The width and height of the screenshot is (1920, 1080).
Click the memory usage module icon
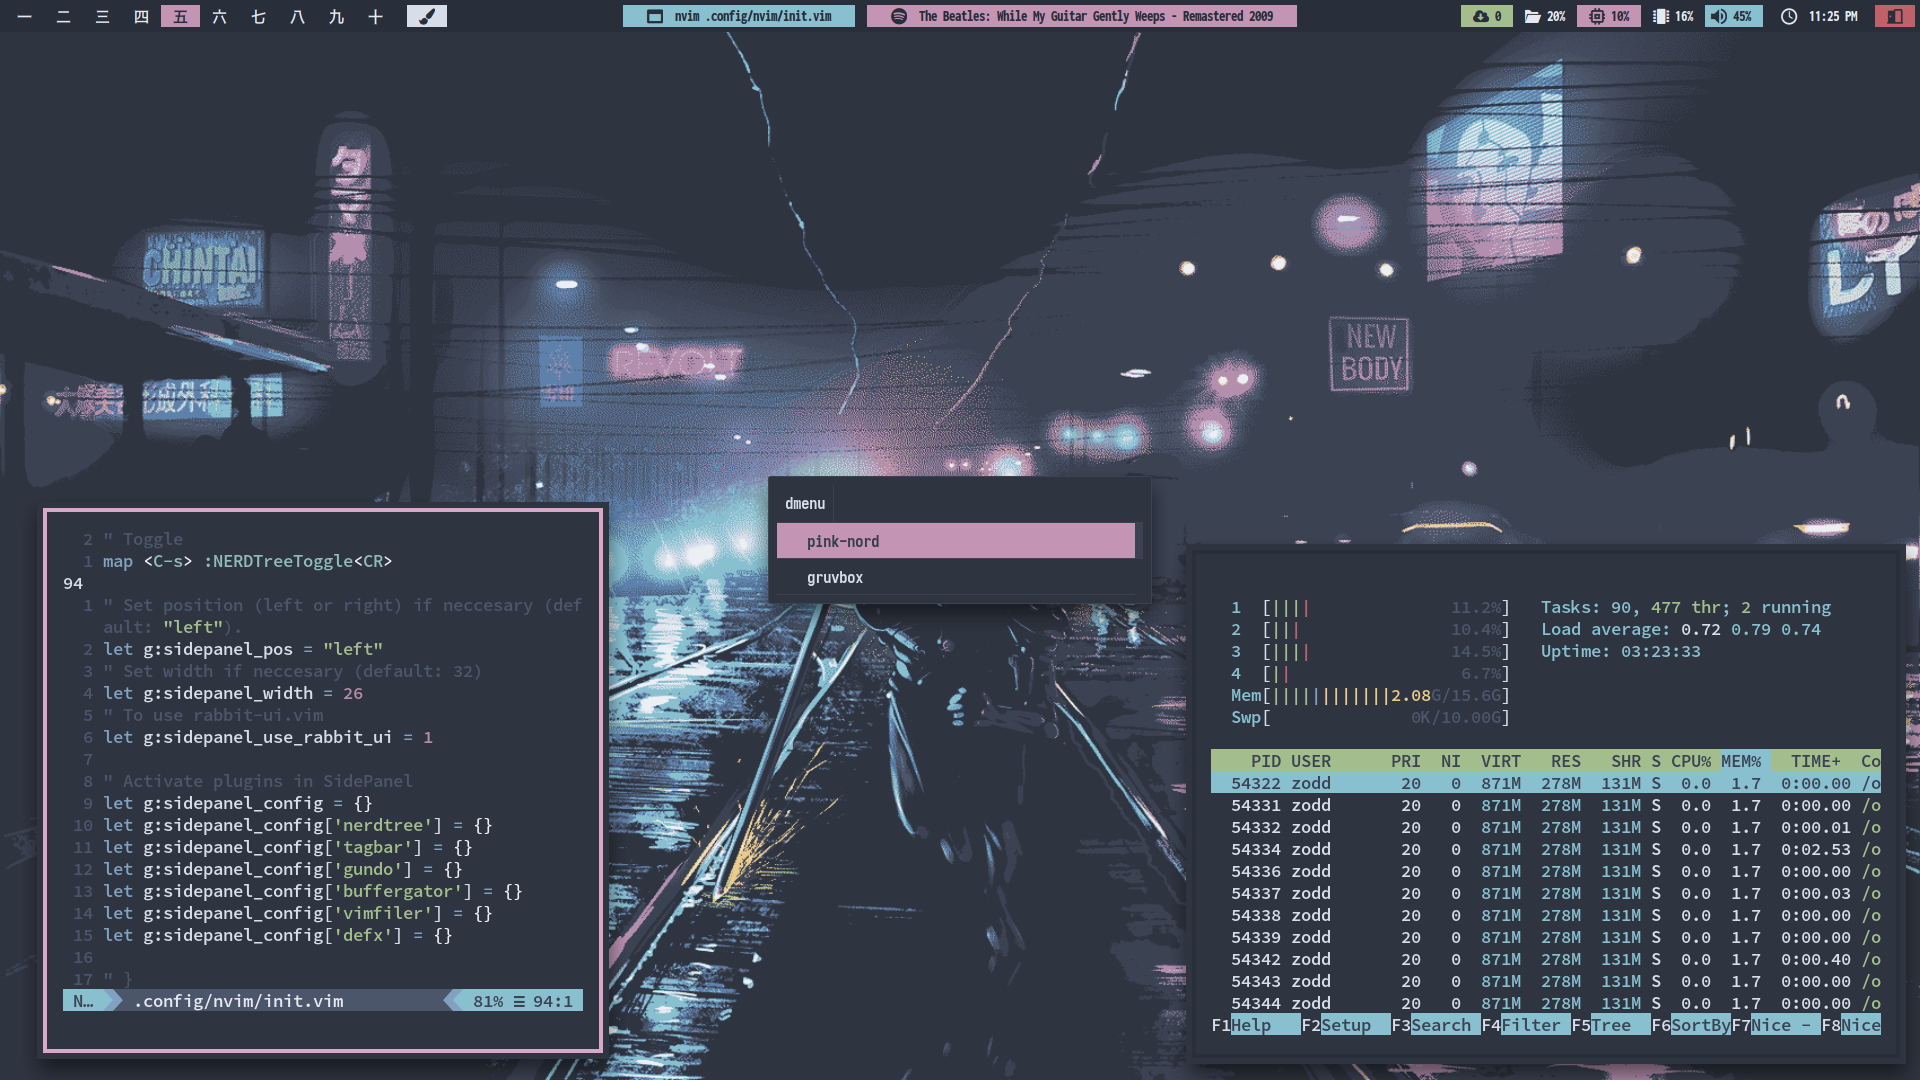point(1661,16)
